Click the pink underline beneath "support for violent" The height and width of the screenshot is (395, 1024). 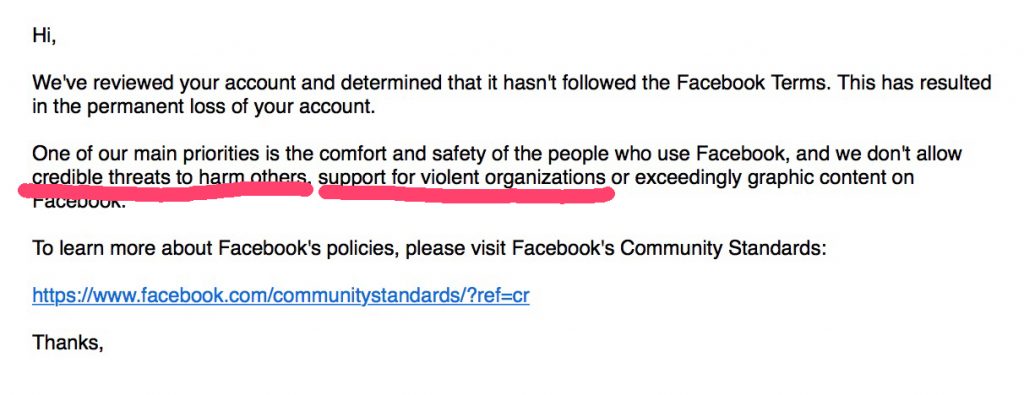(467, 194)
